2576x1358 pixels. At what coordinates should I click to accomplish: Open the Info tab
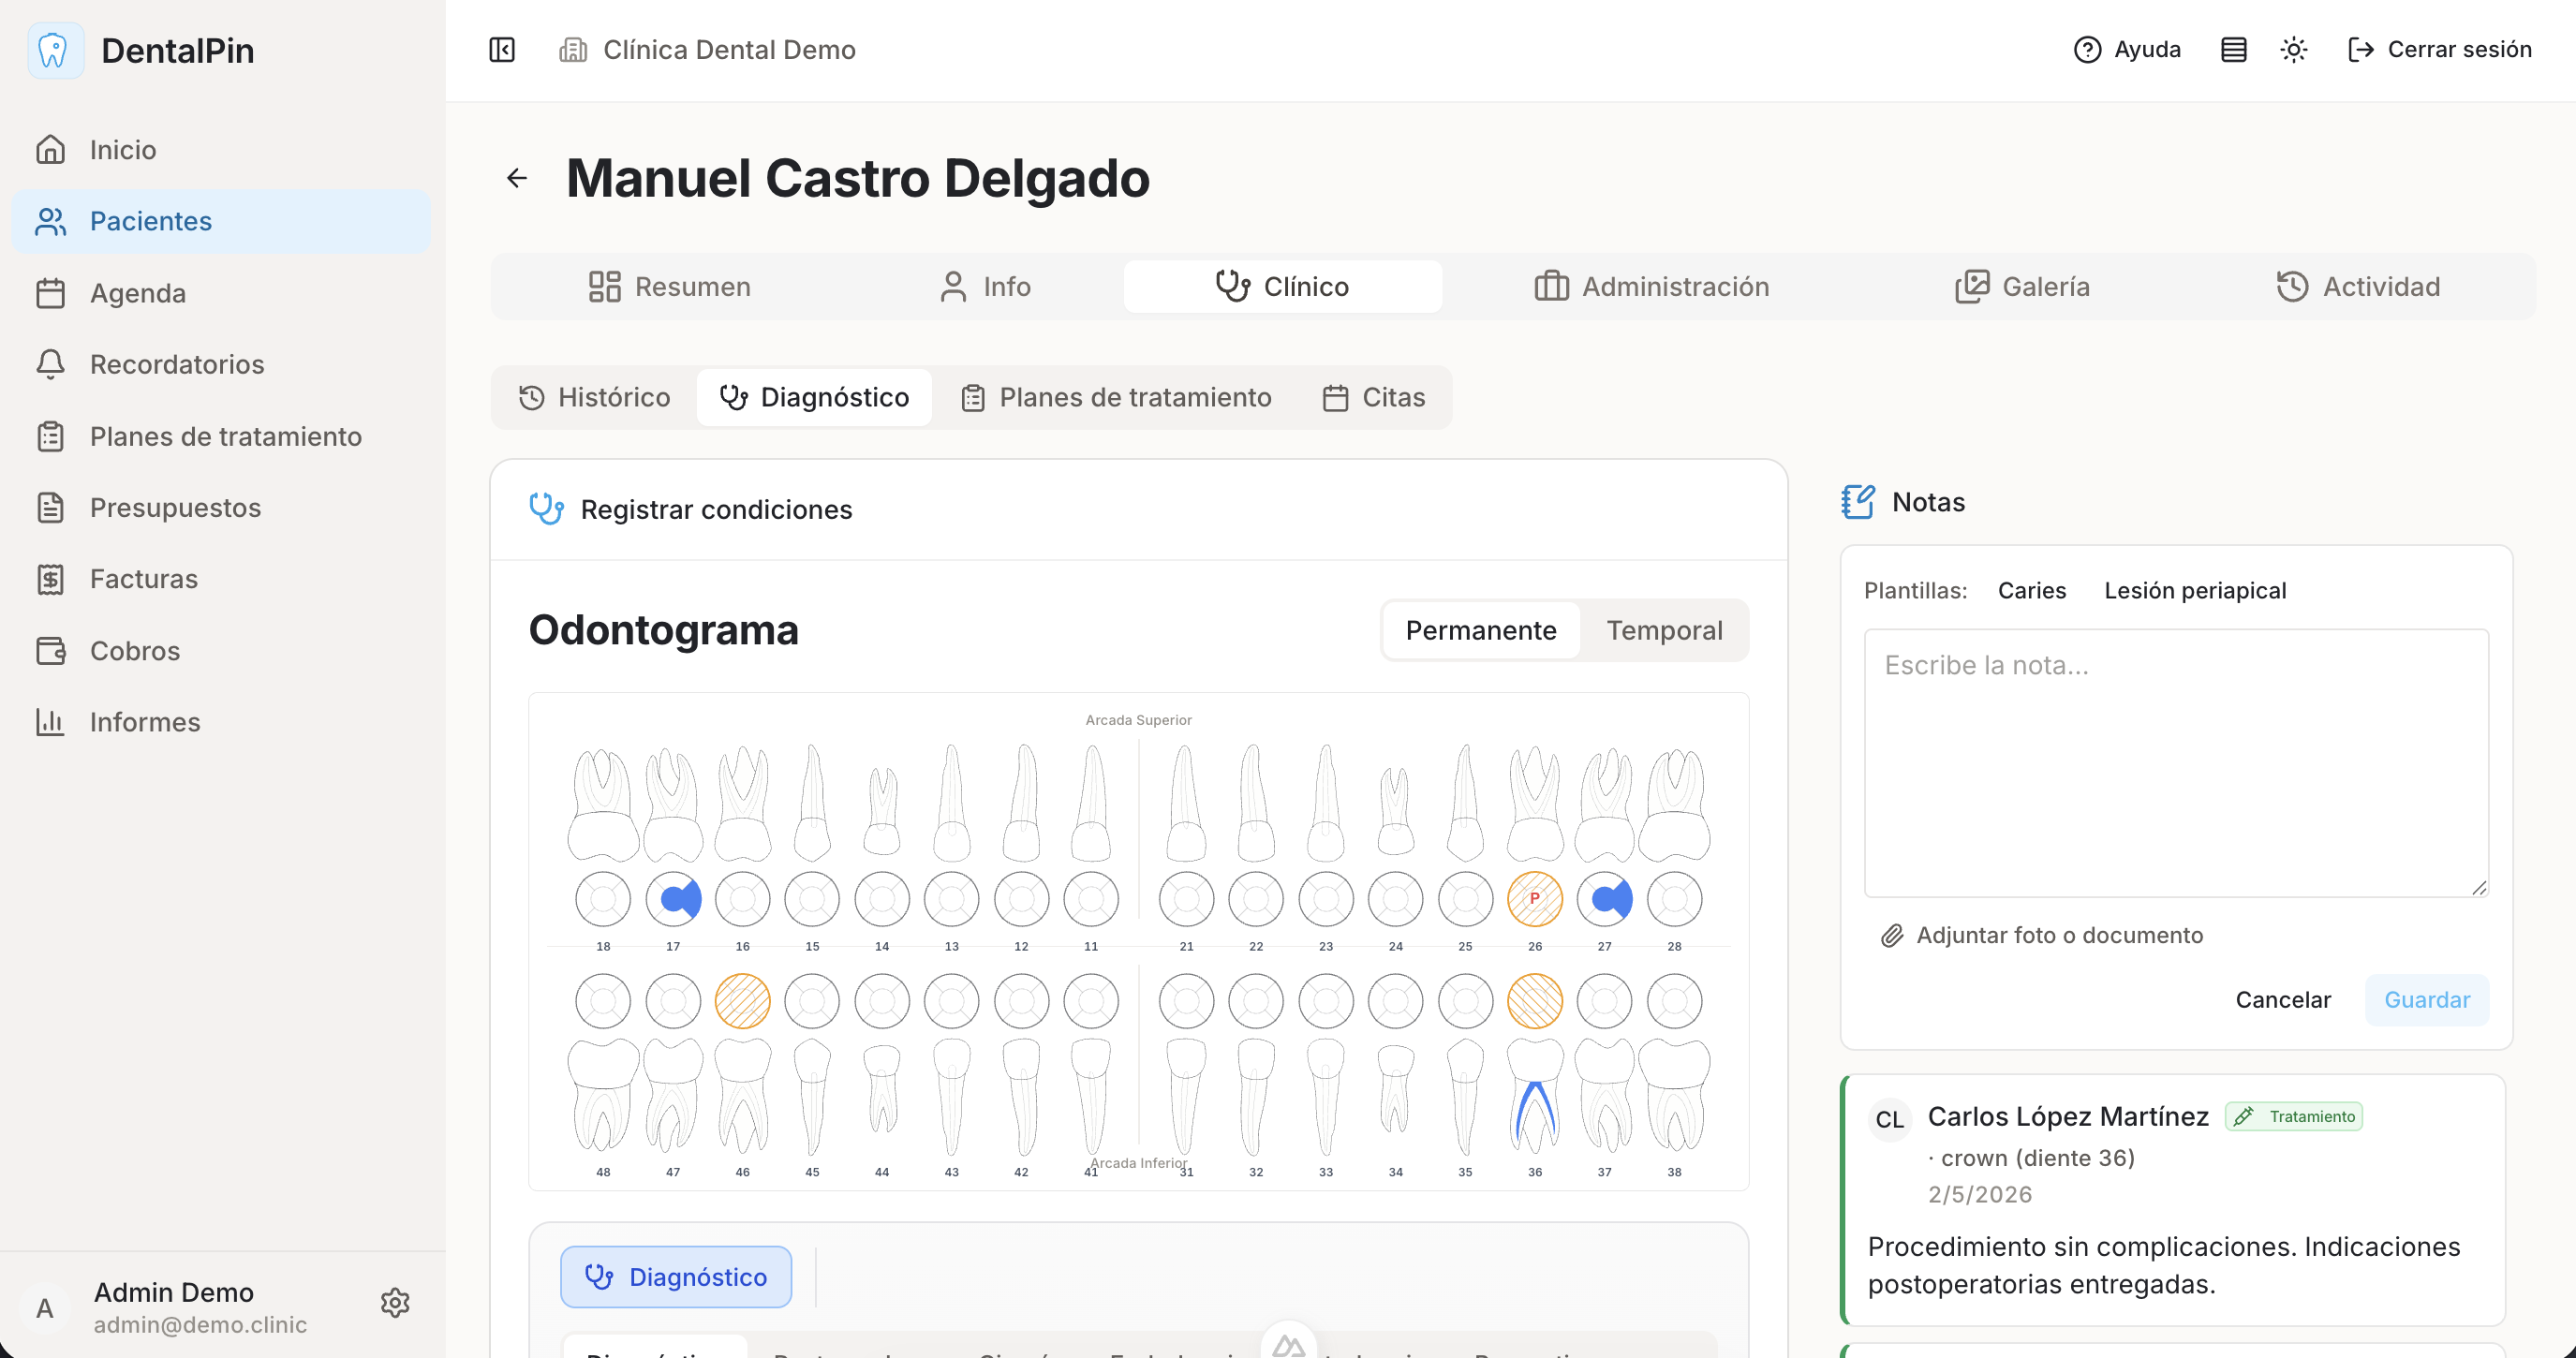coord(985,287)
